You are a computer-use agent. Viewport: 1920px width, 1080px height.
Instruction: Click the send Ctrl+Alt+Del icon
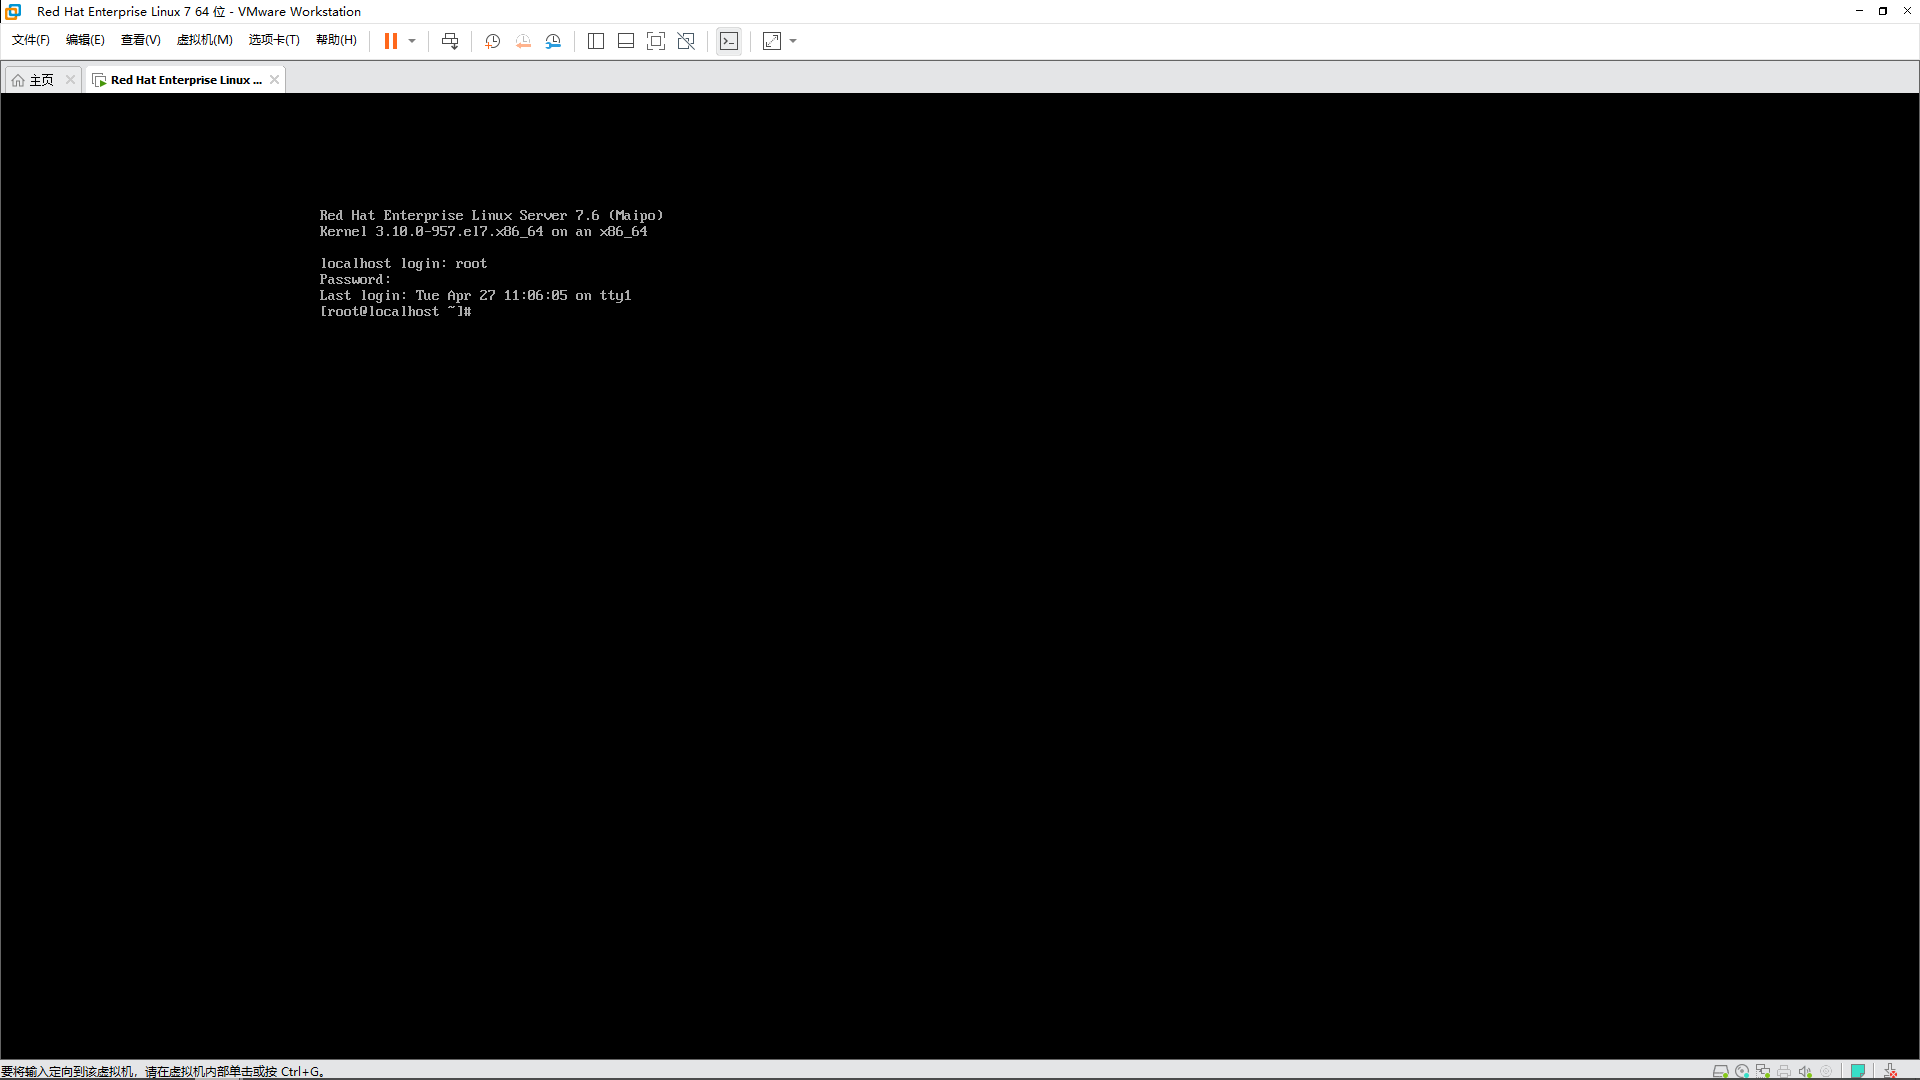[x=450, y=41]
